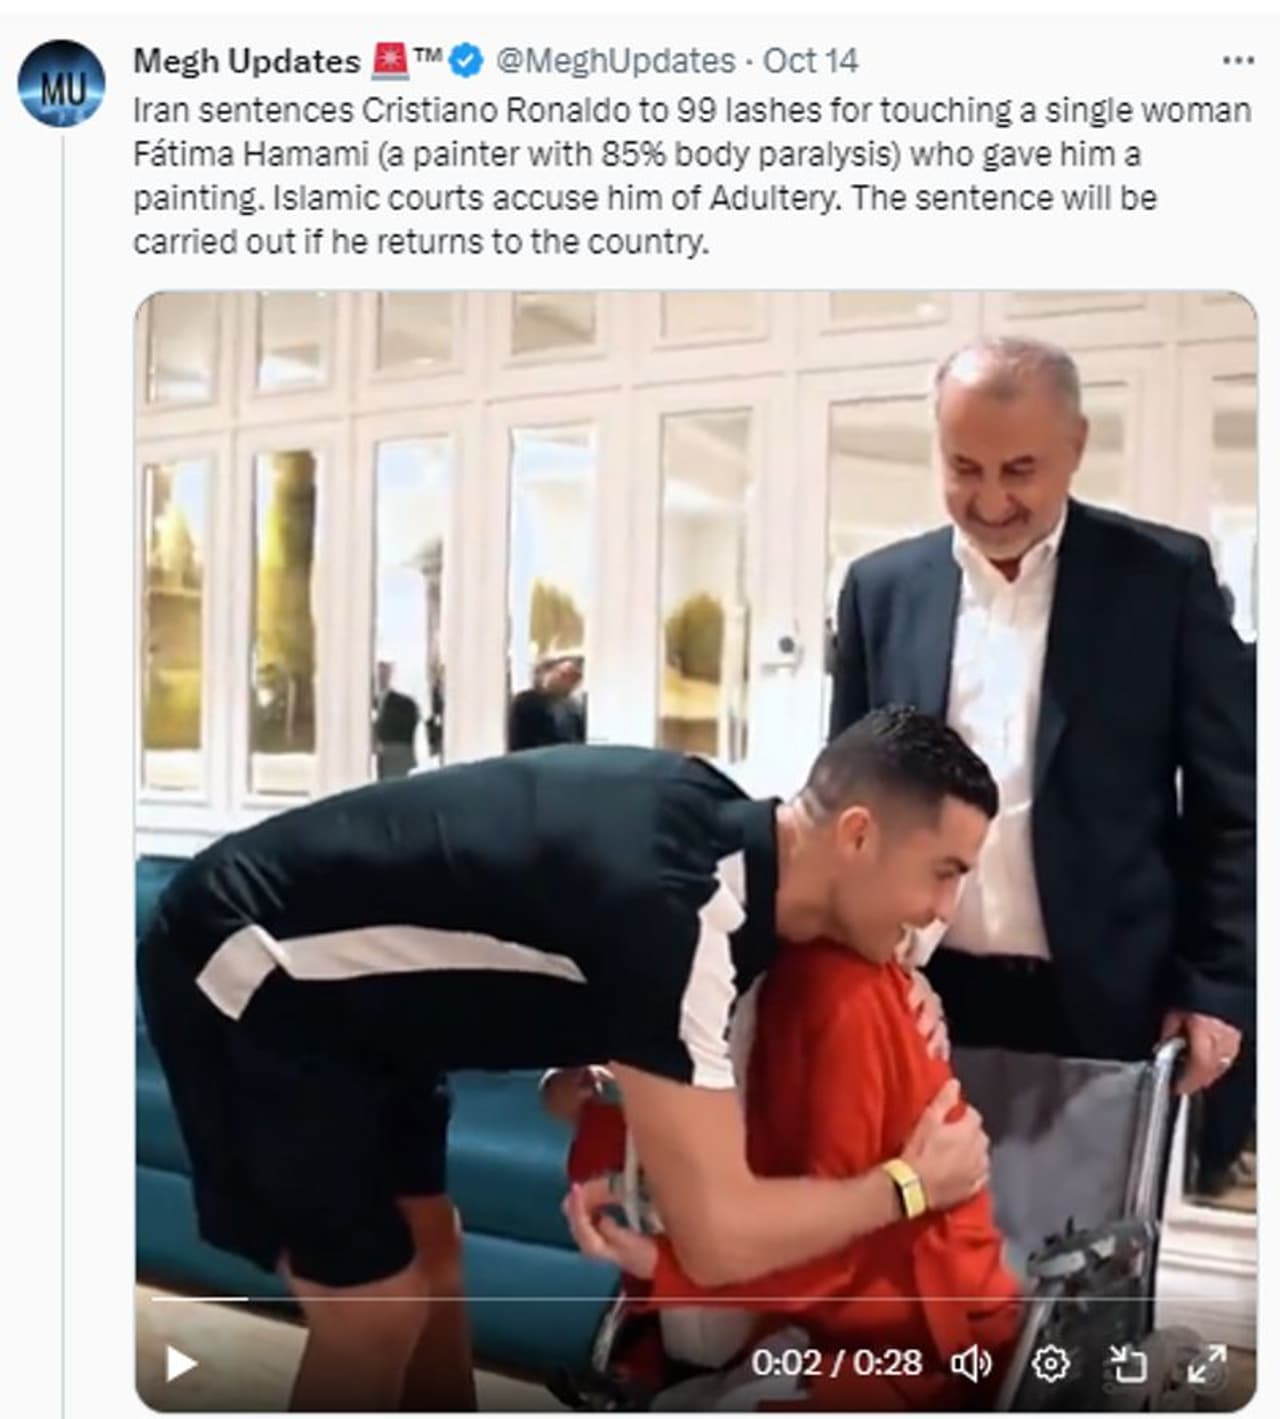Play the video with the play button
This screenshot has height=1419, width=1280.
[x=181, y=1363]
